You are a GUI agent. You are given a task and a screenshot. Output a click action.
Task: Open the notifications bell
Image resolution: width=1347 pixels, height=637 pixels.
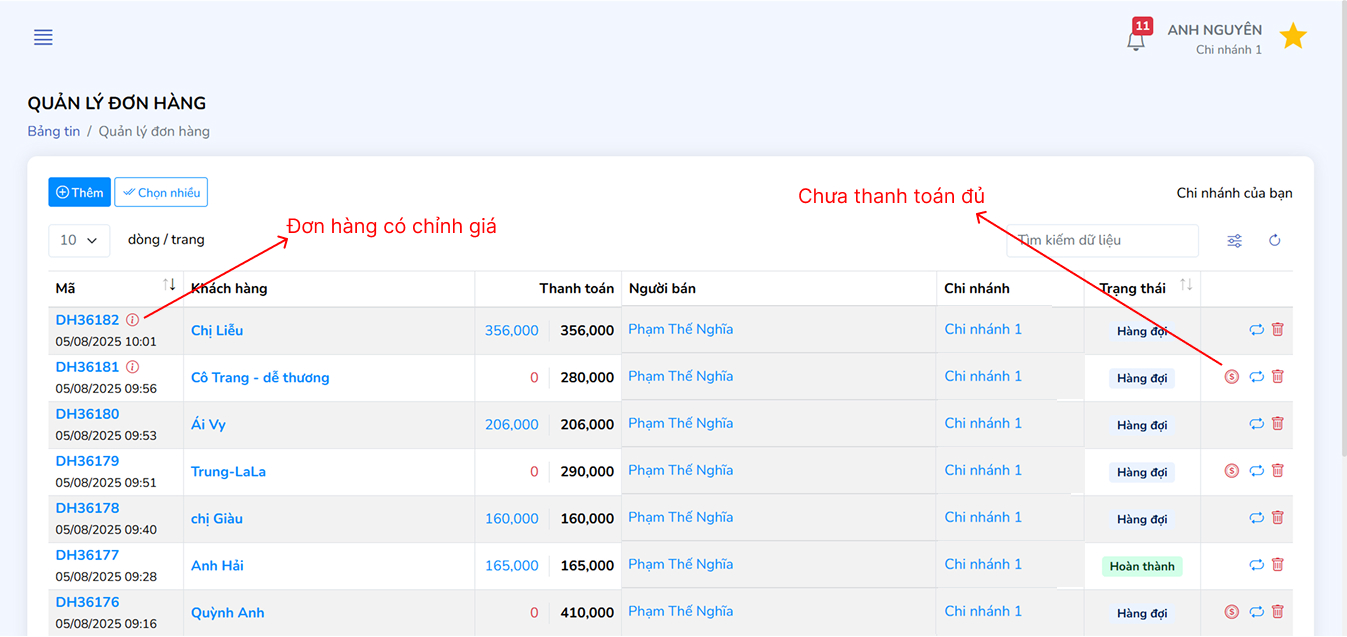click(x=1136, y=41)
